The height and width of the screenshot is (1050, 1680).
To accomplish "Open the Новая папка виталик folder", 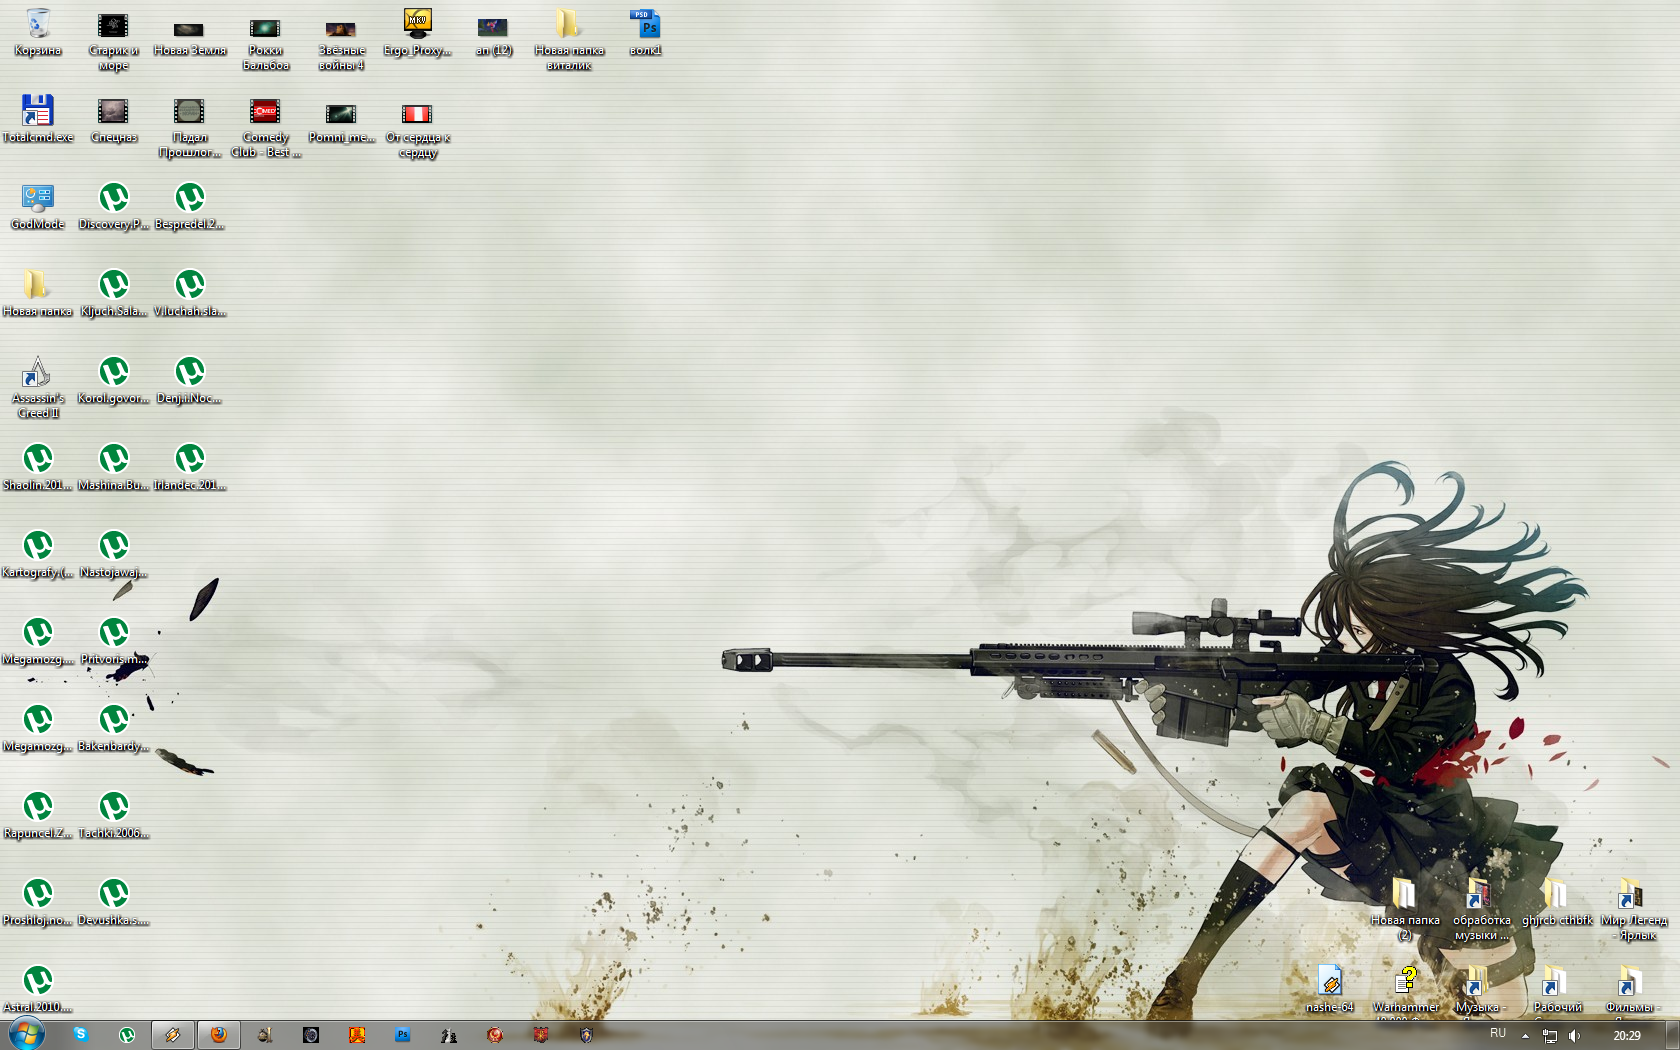I will pyautogui.click(x=570, y=38).
